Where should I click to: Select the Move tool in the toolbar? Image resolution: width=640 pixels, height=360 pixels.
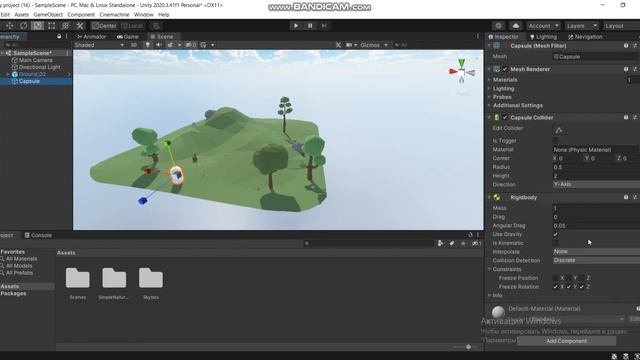9,26
